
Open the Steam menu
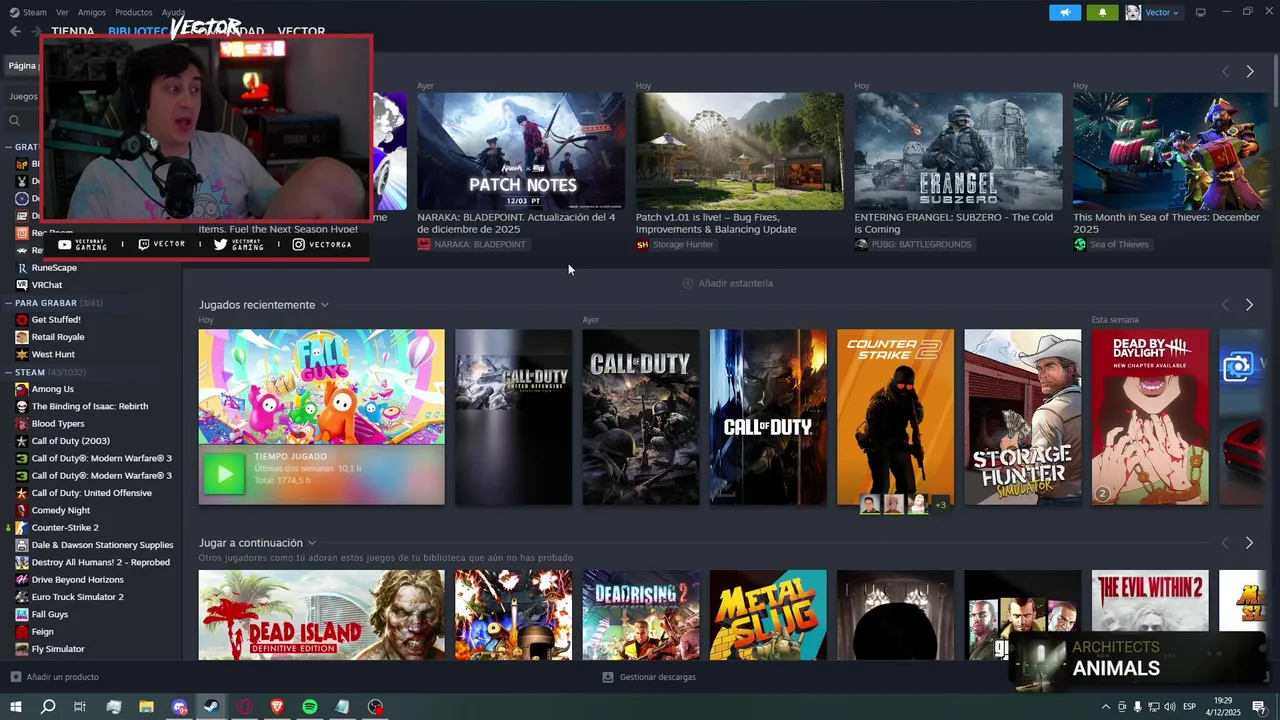pyautogui.click(x=35, y=12)
